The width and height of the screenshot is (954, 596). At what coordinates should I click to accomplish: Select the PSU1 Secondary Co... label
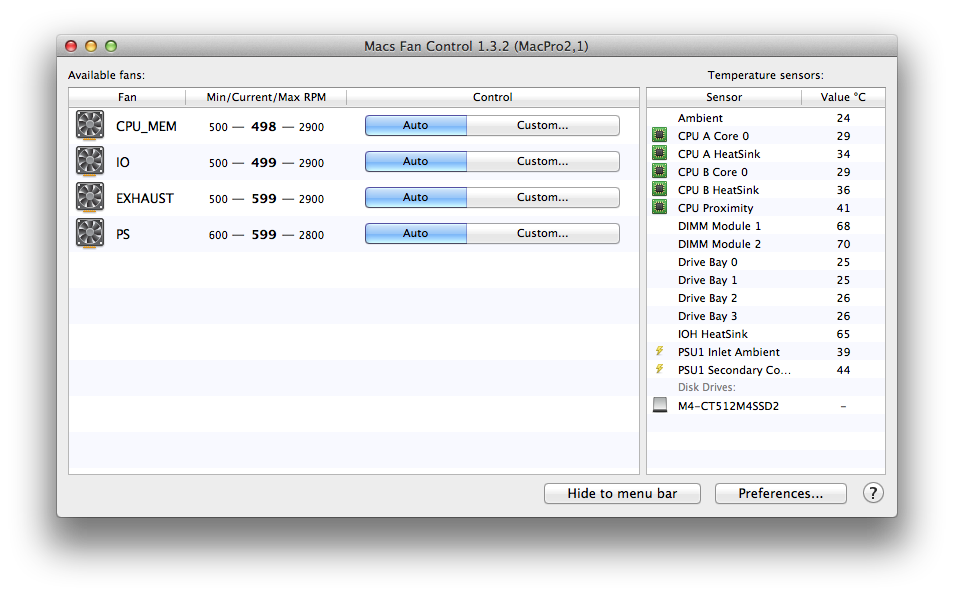[x=734, y=370]
